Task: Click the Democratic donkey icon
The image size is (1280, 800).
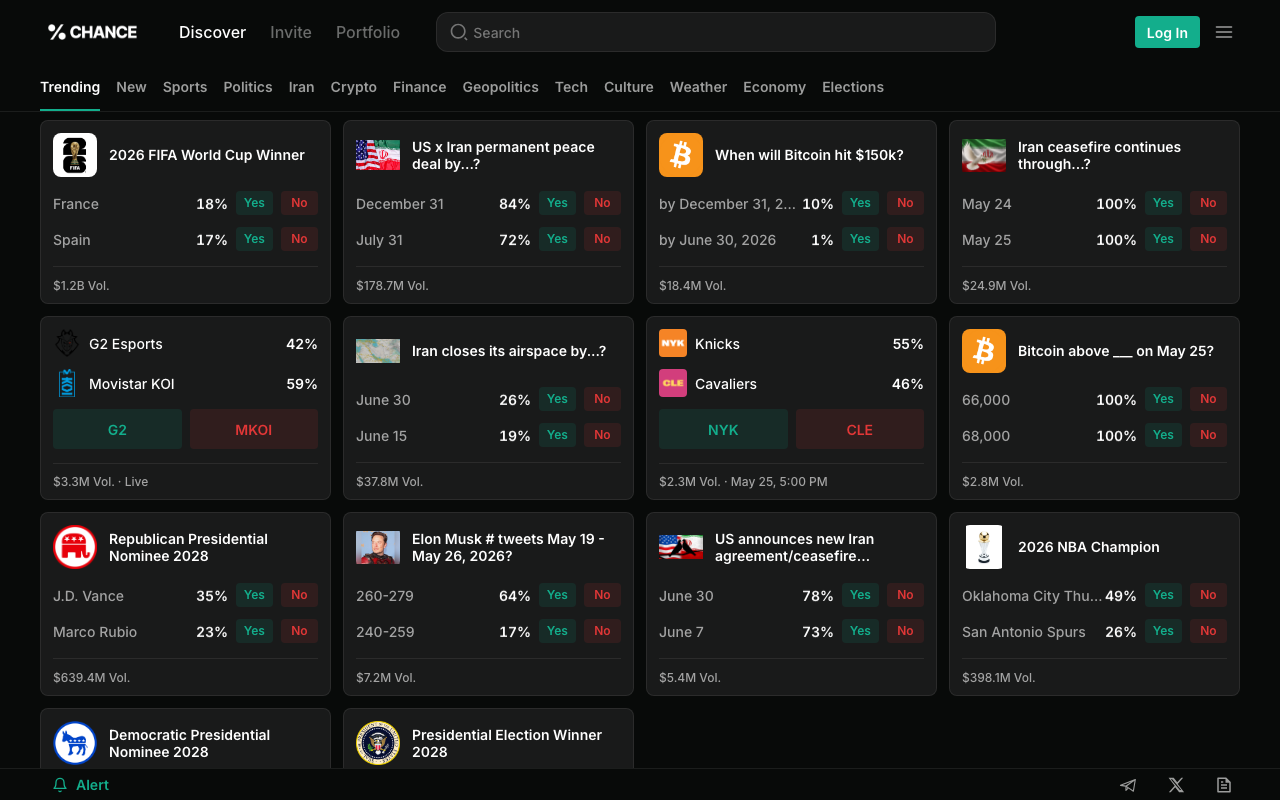Action: point(75,743)
